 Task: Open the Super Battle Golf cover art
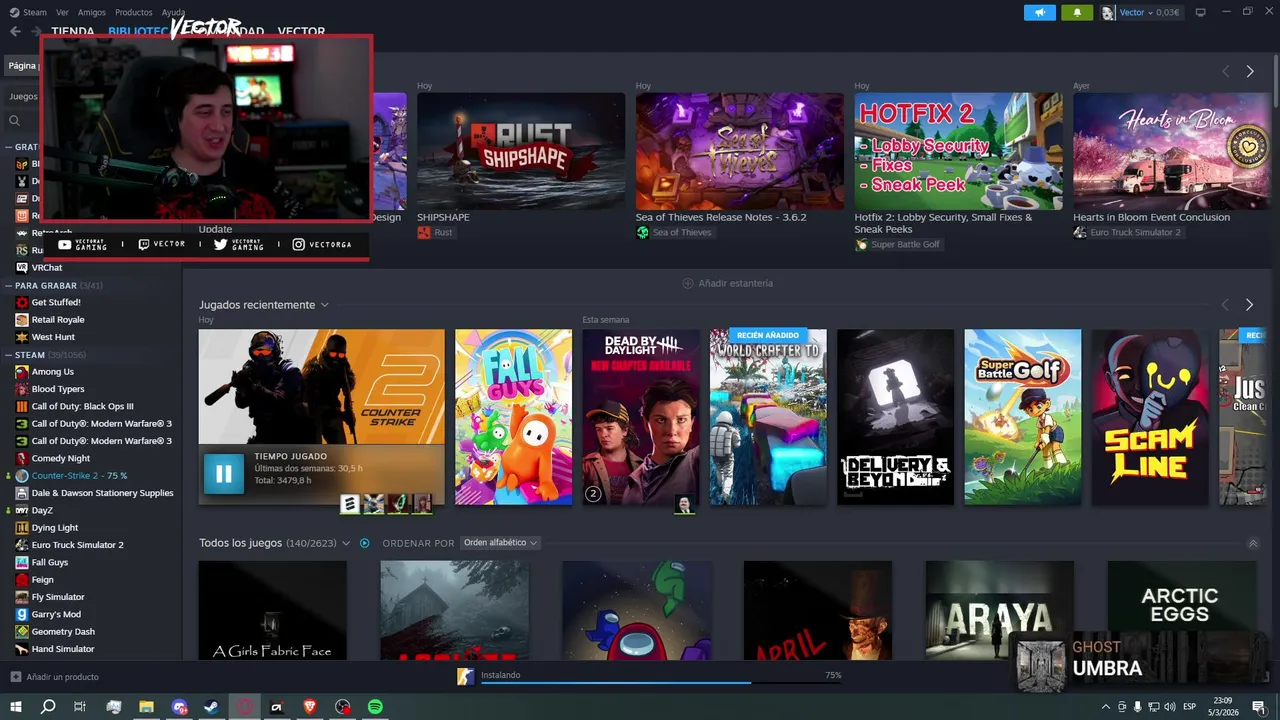(1023, 417)
